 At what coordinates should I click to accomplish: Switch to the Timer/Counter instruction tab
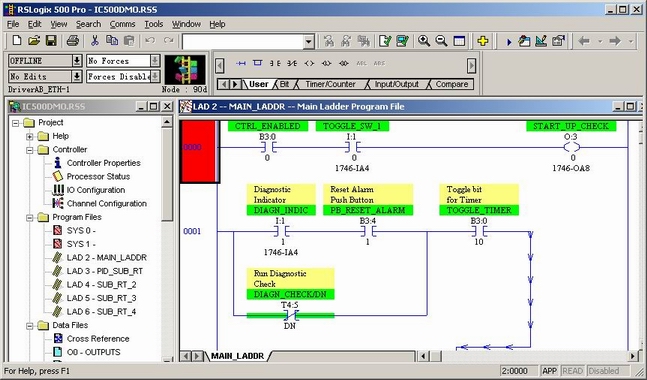[x=330, y=84]
